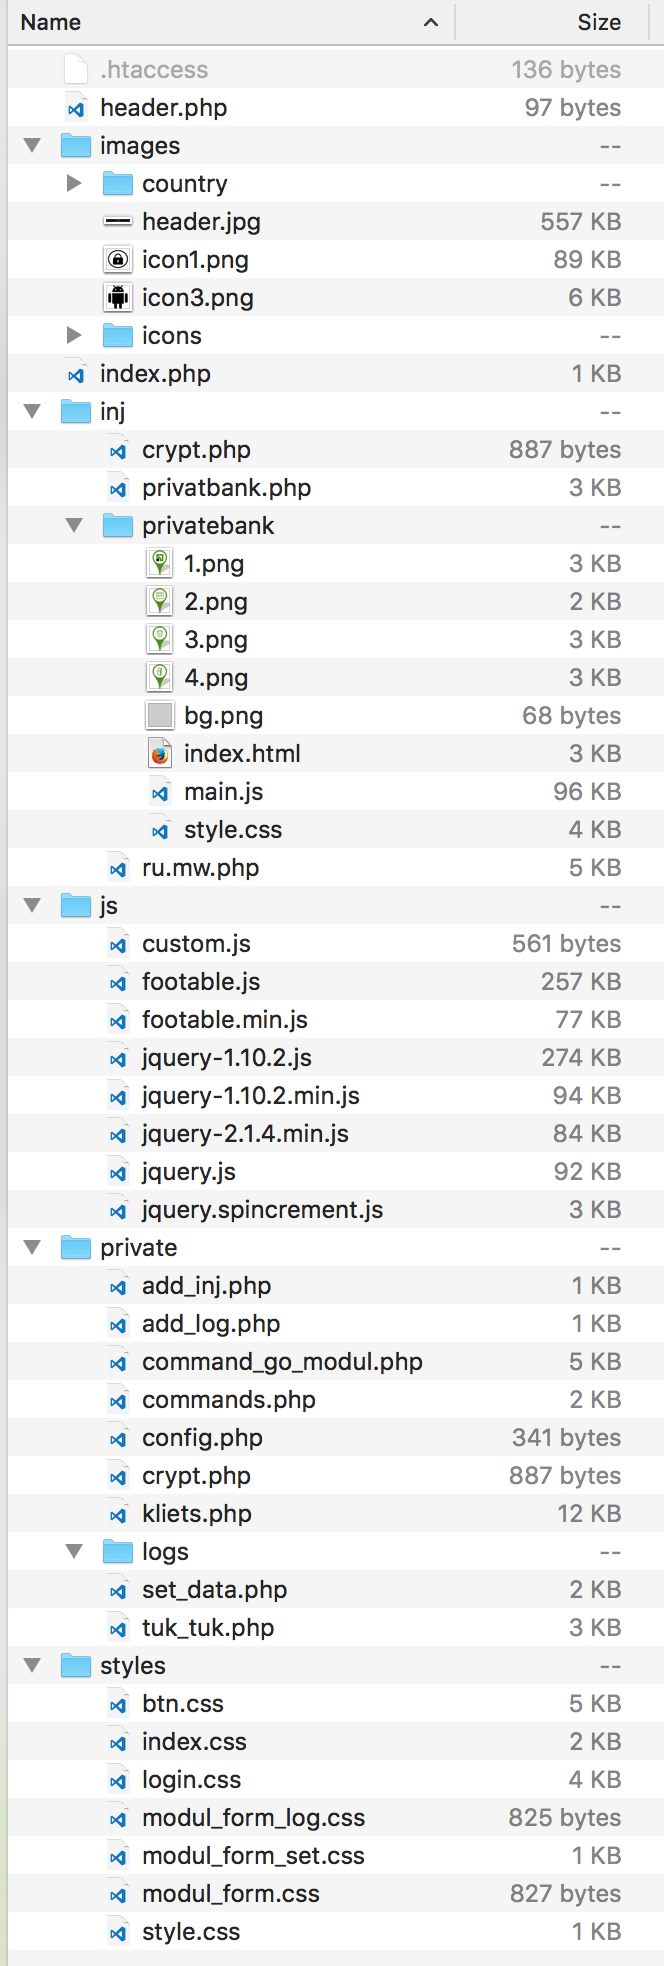664x1966 pixels.
Task: Click the header.jpg file thumbnail icon
Action: [118, 222]
